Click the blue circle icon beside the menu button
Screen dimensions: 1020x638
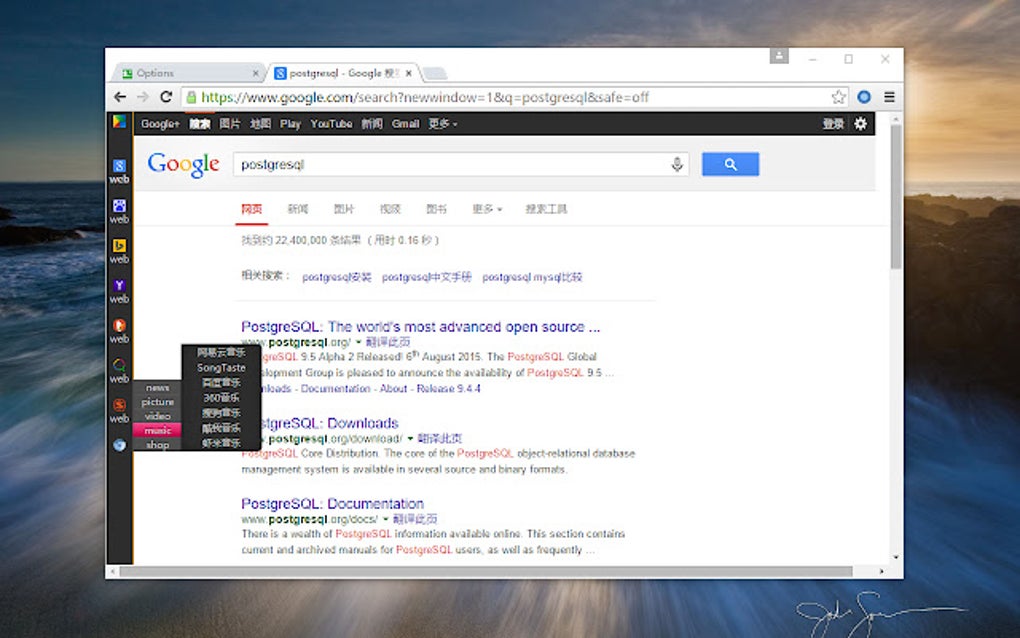pos(864,96)
